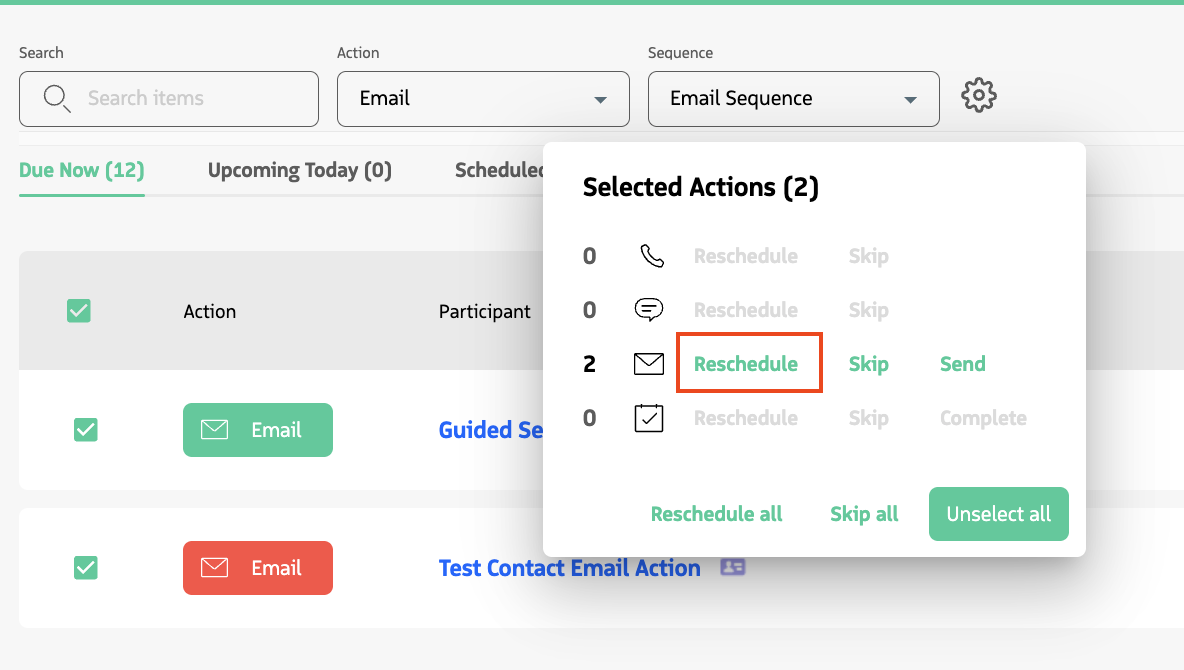This screenshot has height=670, width=1184.
Task: Click the phone call icon in popup
Action: [651, 256]
